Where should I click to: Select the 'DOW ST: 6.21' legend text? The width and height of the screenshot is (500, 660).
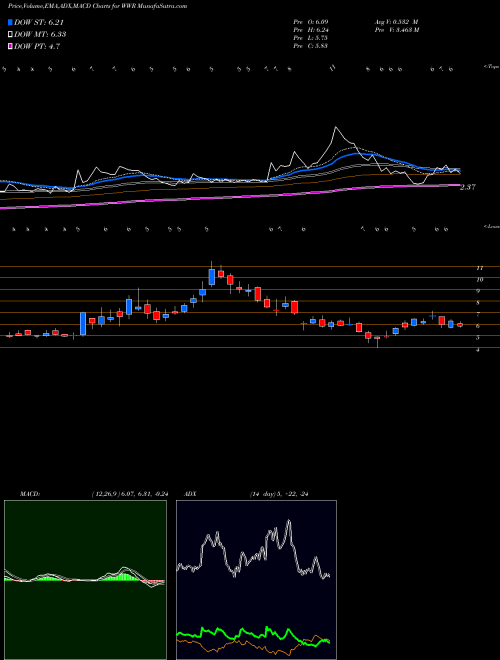tap(39, 23)
